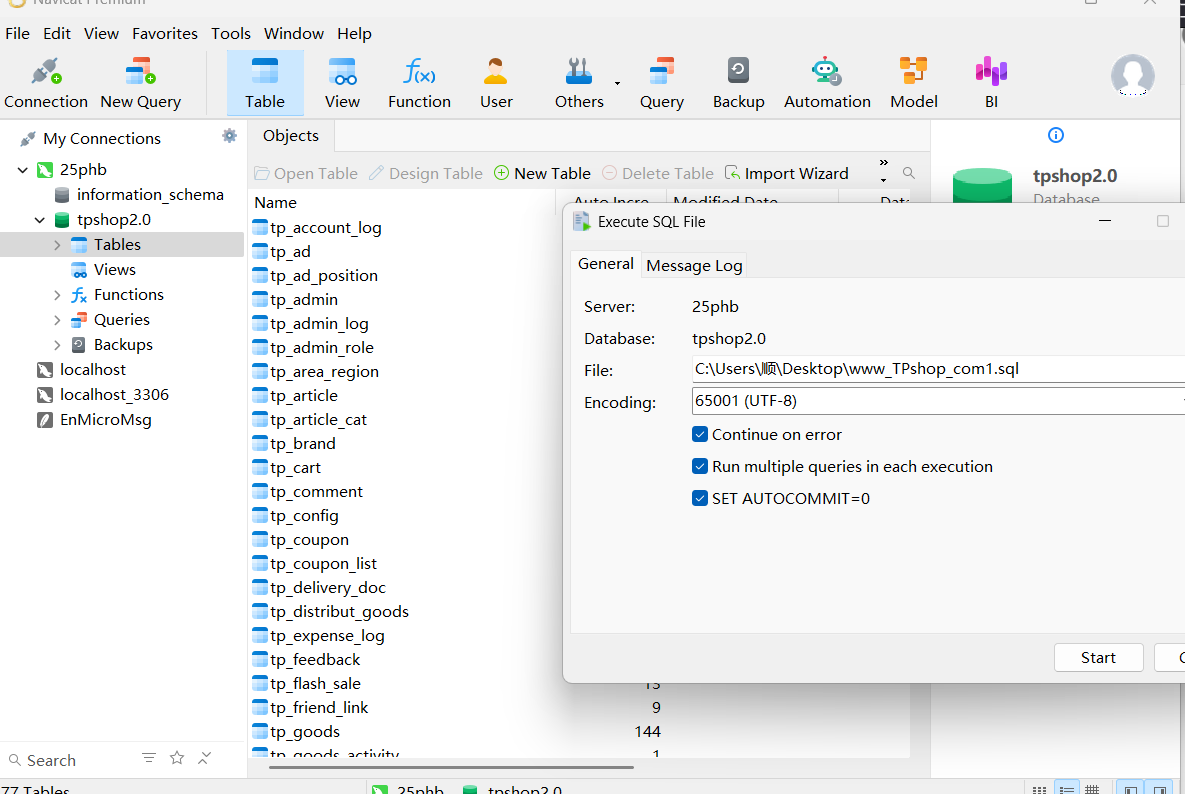The height and width of the screenshot is (794, 1185).
Task: Open the Edit menu
Action: pos(57,33)
